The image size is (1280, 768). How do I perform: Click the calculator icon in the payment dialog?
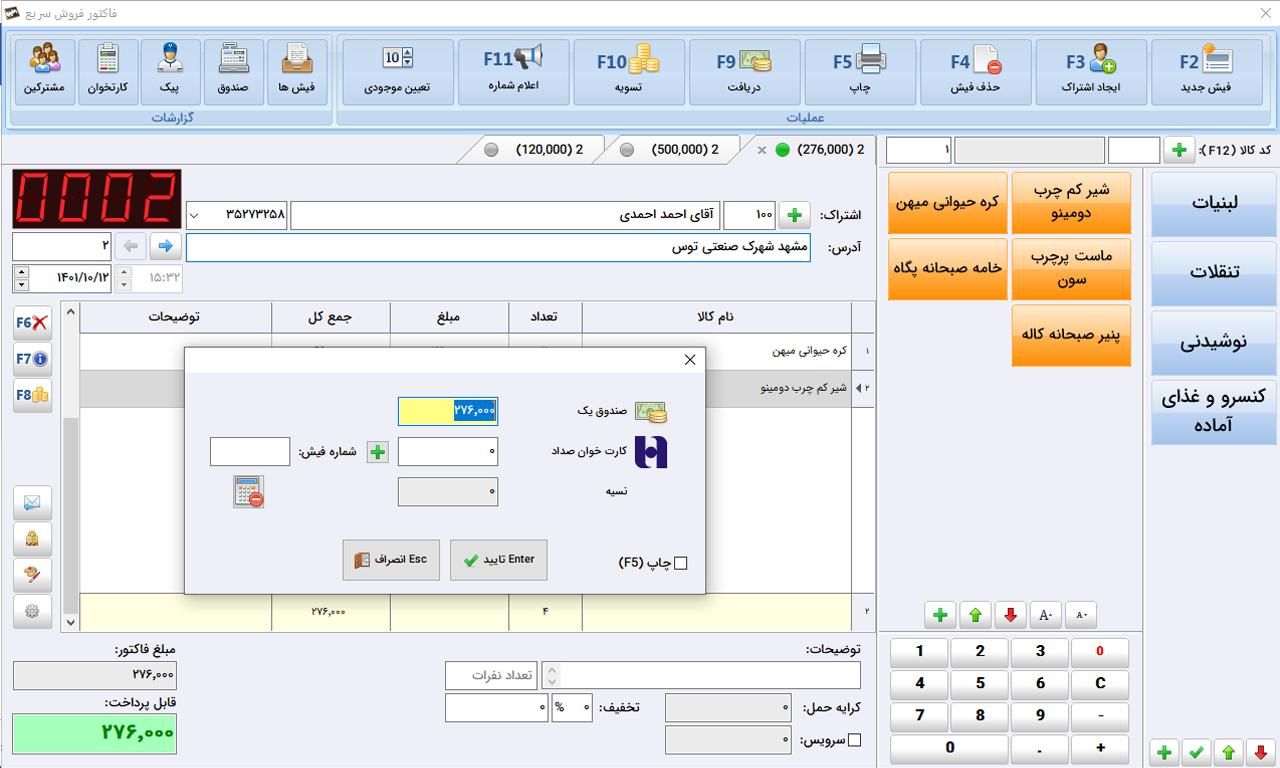click(x=248, y=491)
